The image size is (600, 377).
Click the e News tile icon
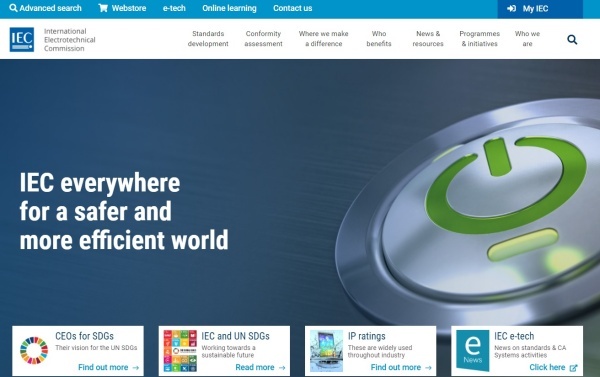[473, 351]
